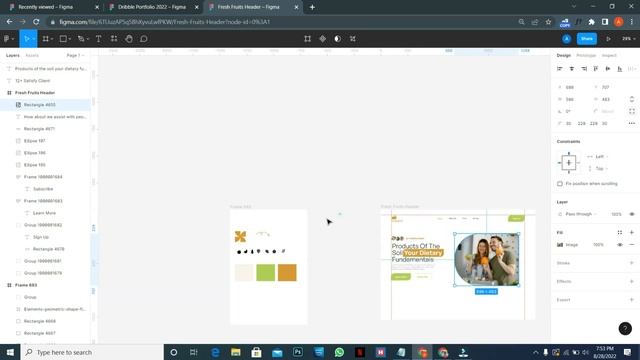This screenshot has width=640, height=360.
Task: Open Pass through blend mode dropdown
Action: 578,214
